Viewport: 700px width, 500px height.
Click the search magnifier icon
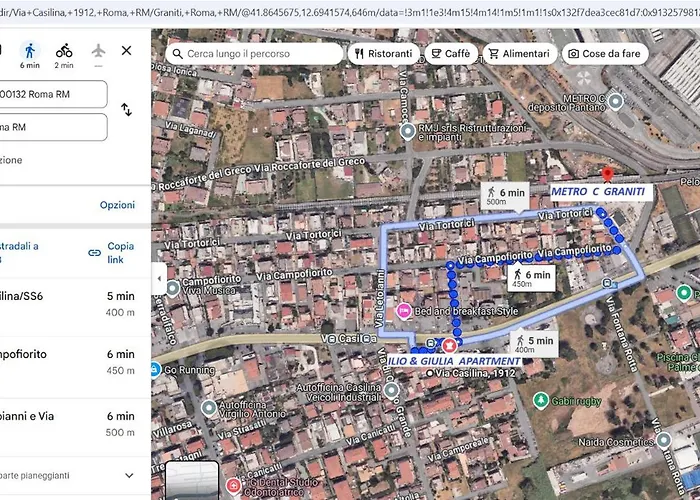pyautogui.click(x=177, y=54)
